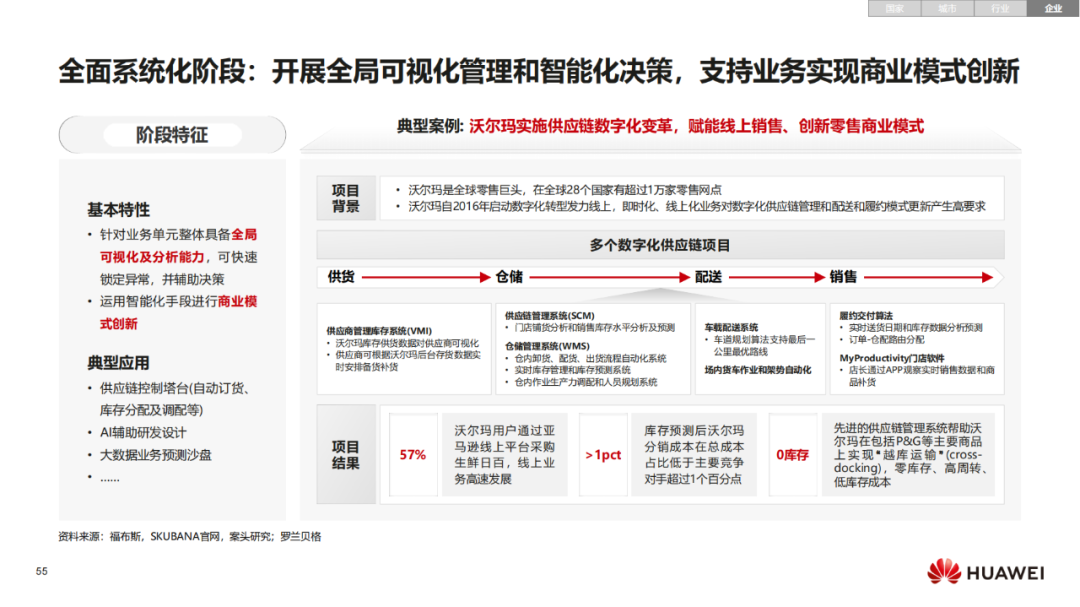Select the 57% result box
Screen dimensions: 1080x607
[x=413, y=455]
